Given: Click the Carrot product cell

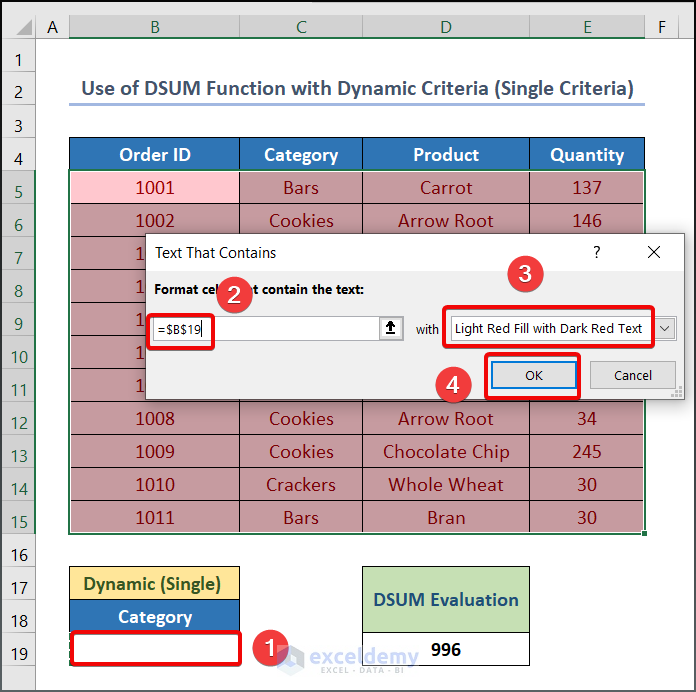Looking at the screenshot, I should click(446, 188).
